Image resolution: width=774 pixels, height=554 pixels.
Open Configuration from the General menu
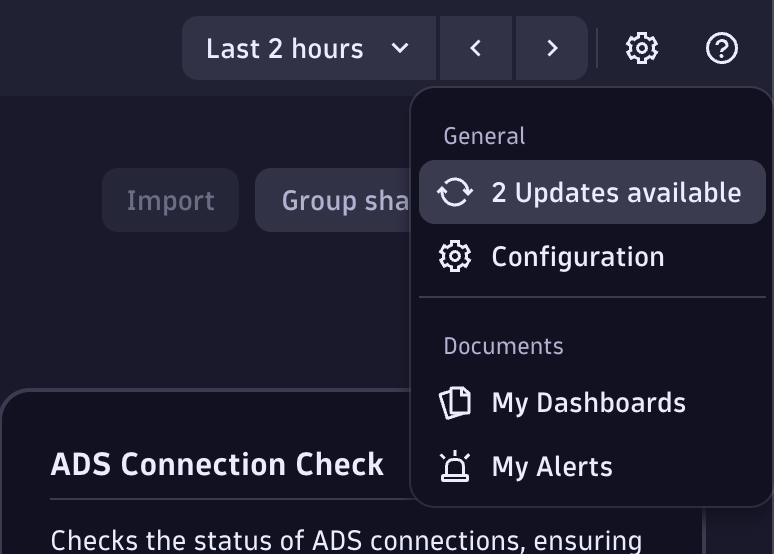[x=578, y=257]
